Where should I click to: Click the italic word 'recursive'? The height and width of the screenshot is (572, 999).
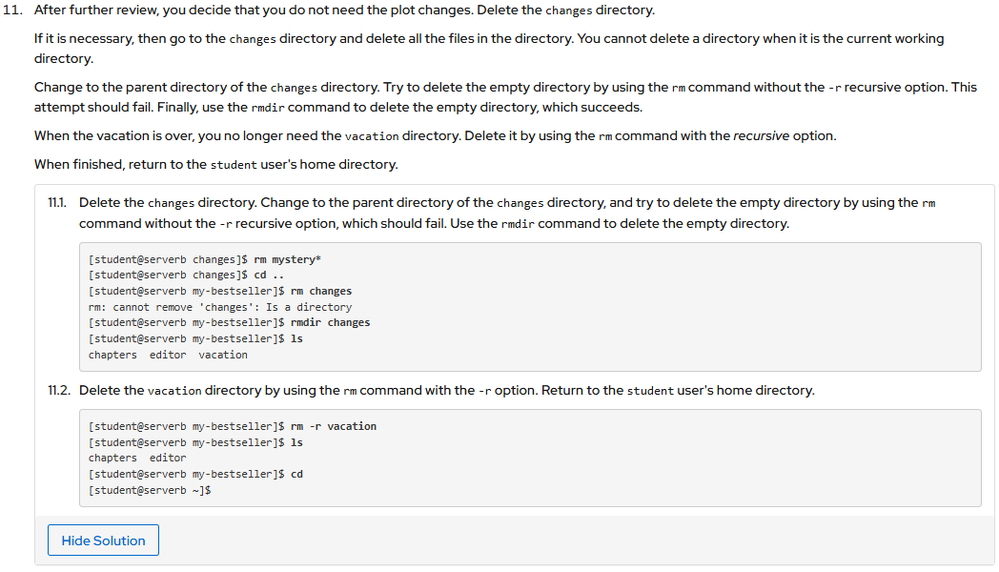point(760,136)
